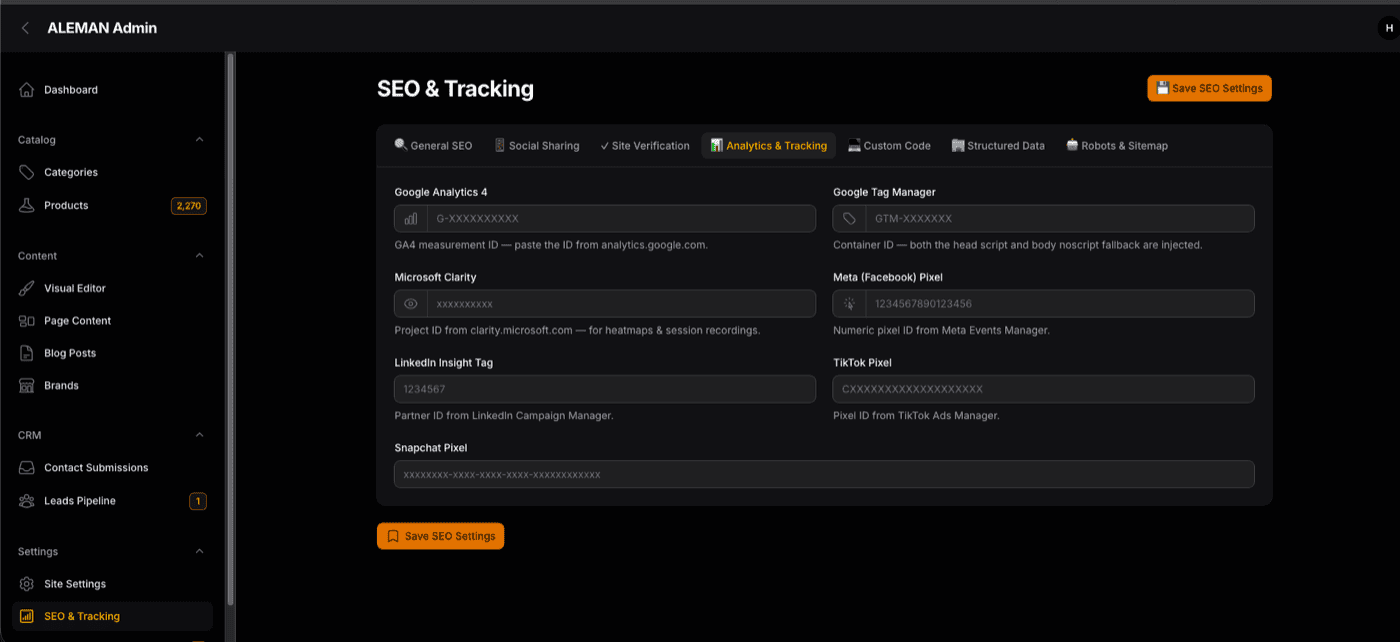Click the Brands storefront icon
The width and height of the screenshot is (1400, 642).
[27, 385]
